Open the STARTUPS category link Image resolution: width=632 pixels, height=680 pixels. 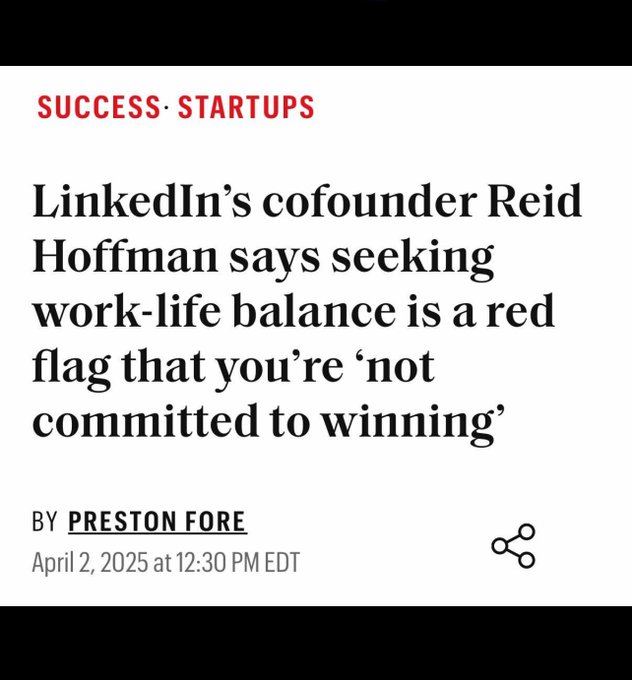click(x=246, y=107)
